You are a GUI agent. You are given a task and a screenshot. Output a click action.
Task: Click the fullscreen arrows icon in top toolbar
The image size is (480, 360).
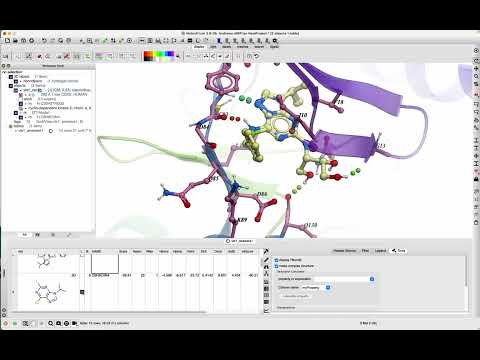(x=166, y=41)
